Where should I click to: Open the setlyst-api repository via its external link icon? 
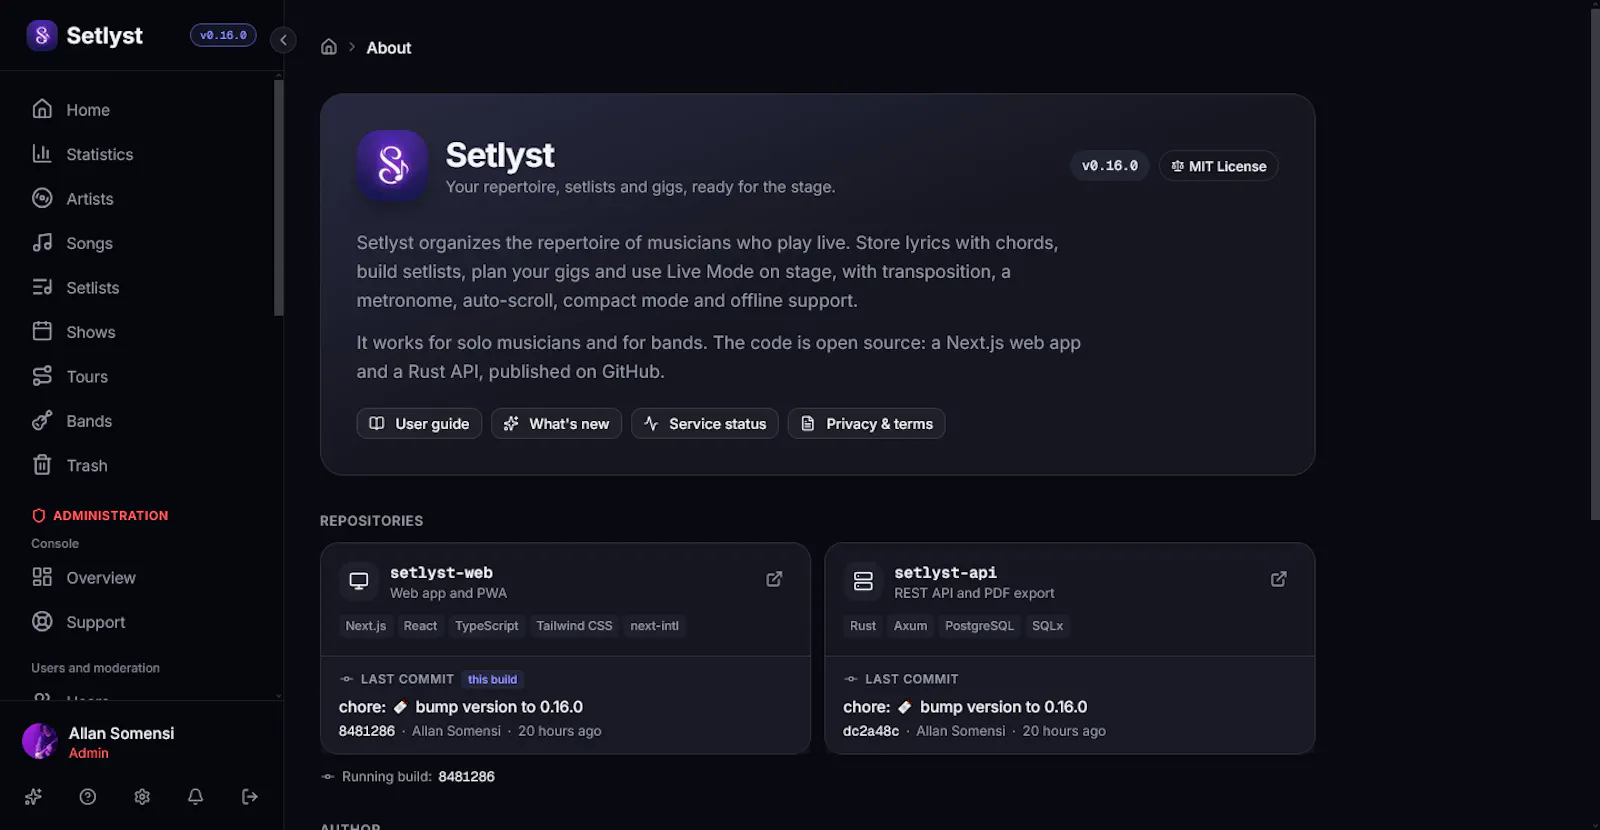1278,579
